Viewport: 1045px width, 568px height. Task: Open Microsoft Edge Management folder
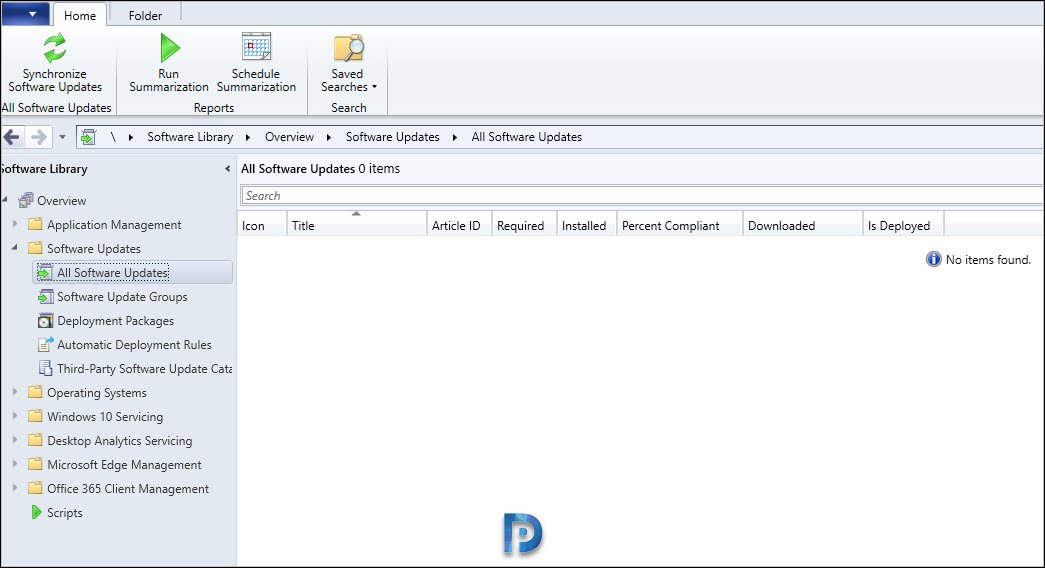(124, 465)
